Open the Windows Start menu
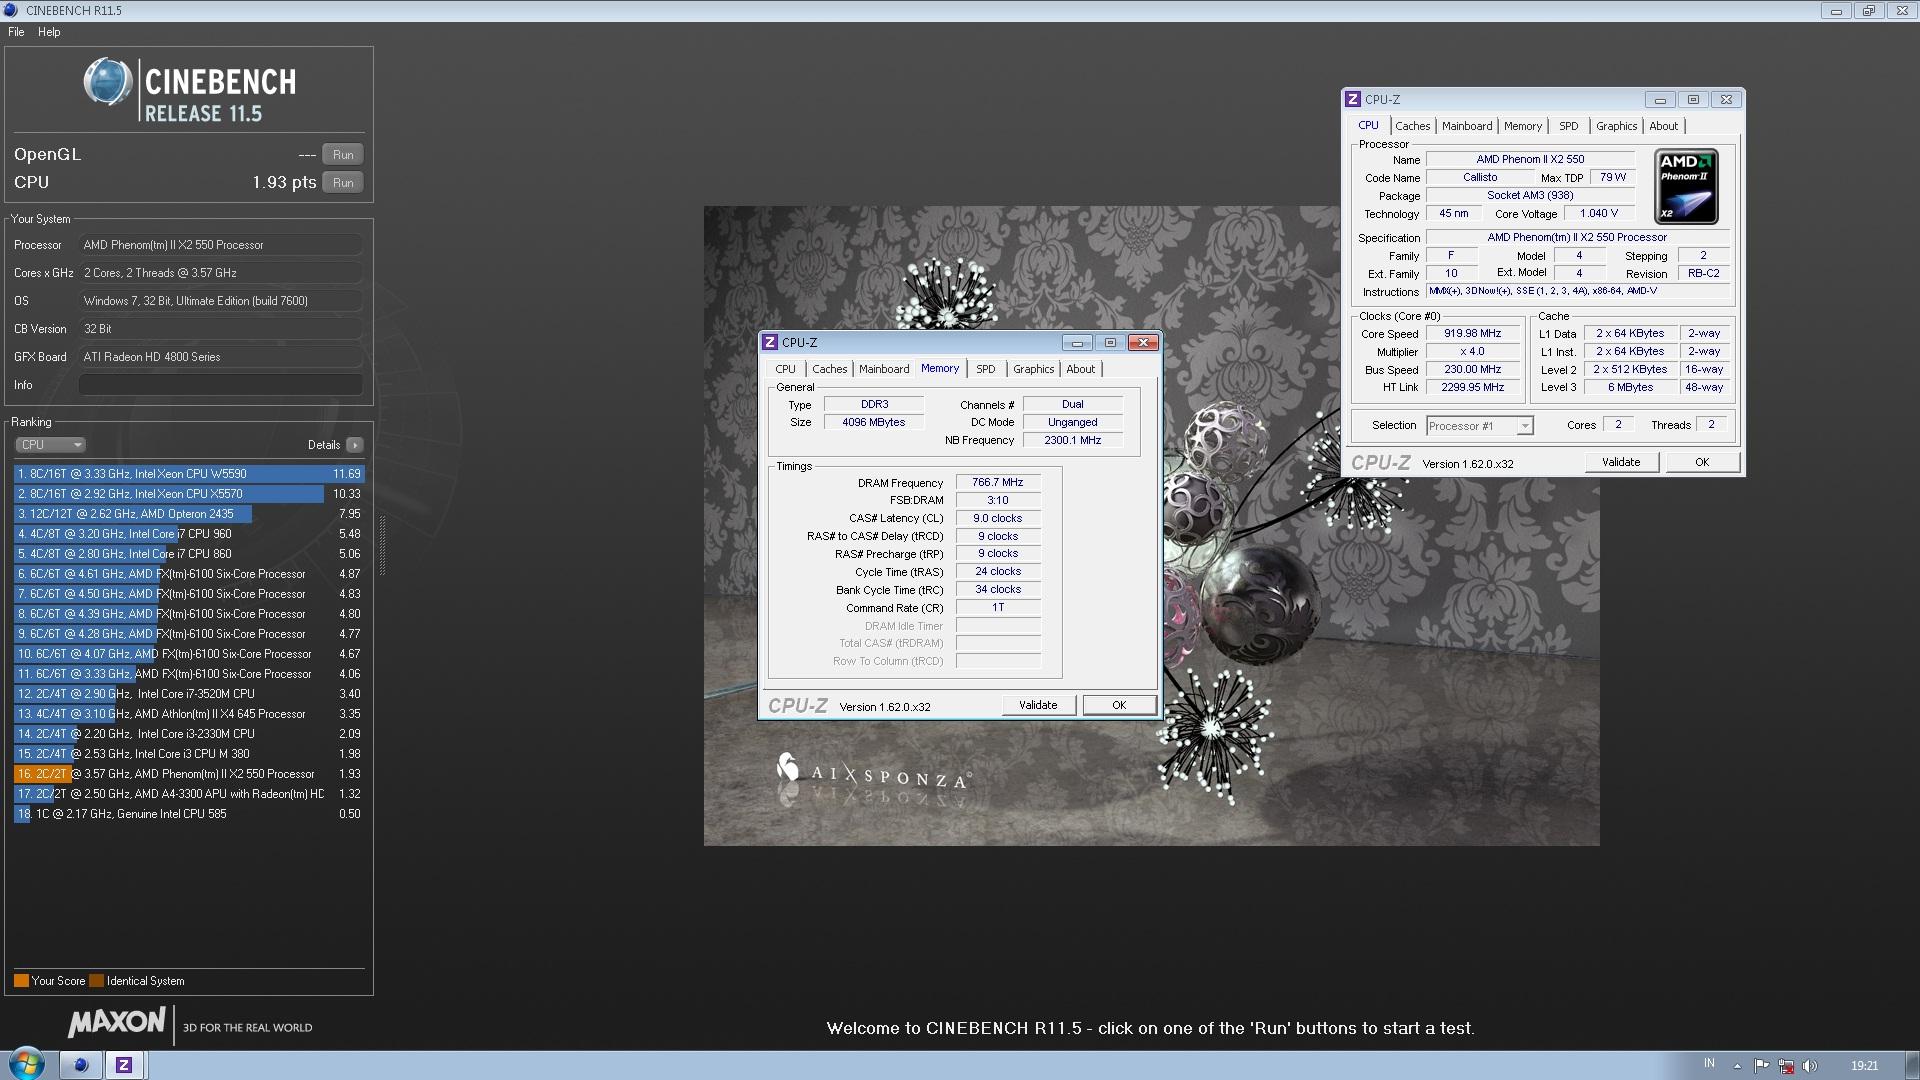Viewport: 1920px width, 1080px height. 27,1064
